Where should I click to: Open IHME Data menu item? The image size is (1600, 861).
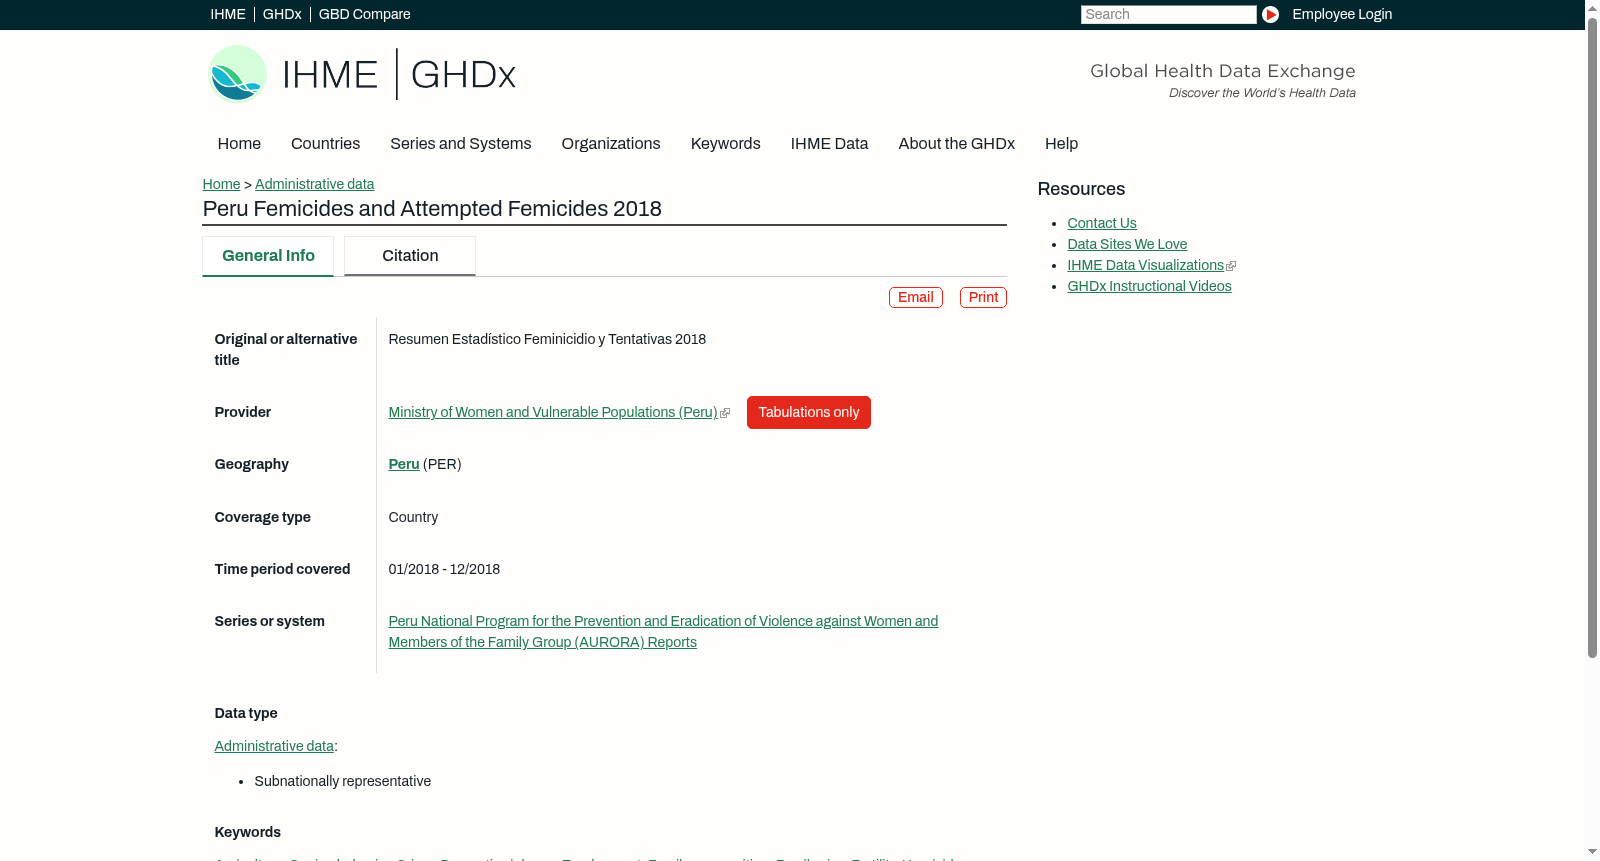829,144
